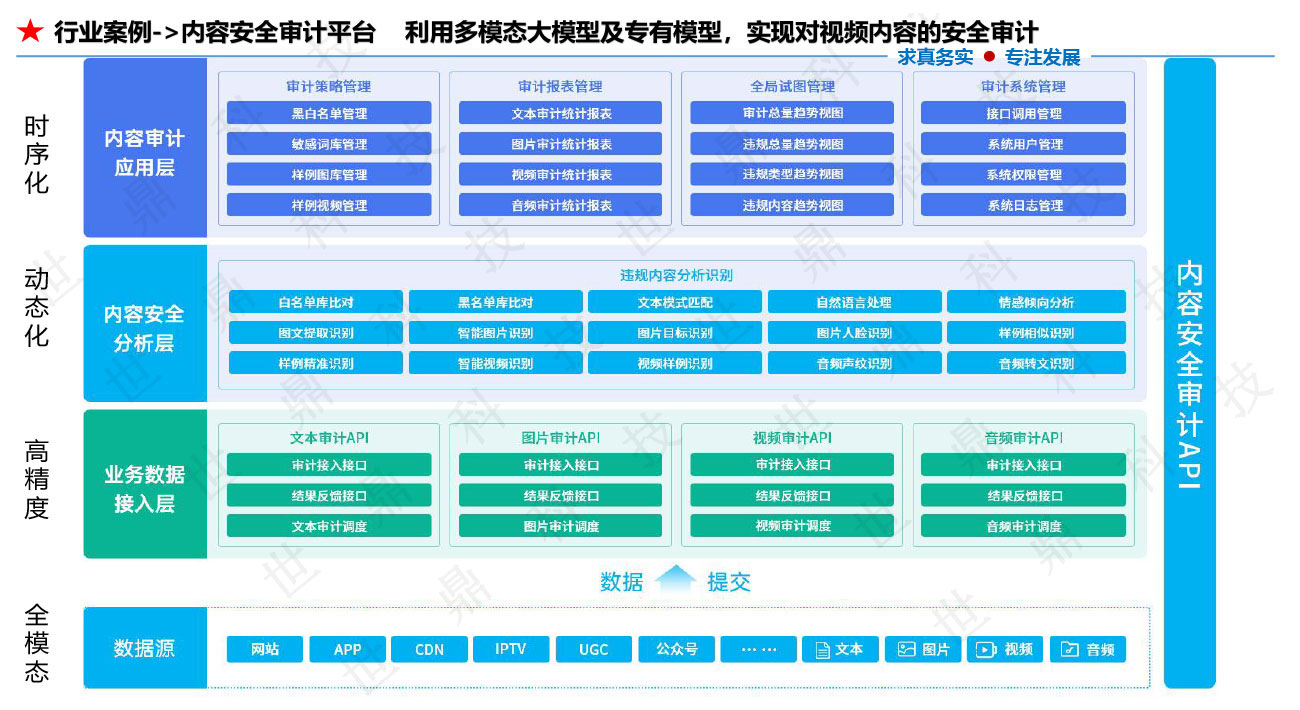
Task: Click the upload arrow between 数据 and 提交
Action: click(x=676, y=578)
